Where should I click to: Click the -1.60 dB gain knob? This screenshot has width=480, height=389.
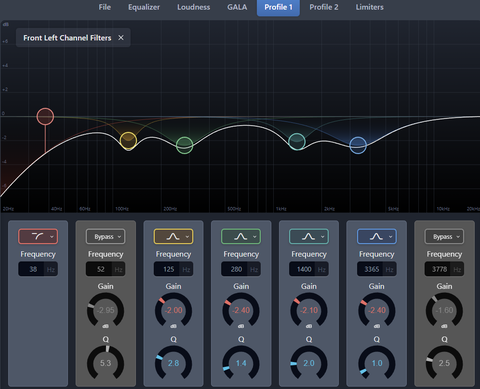pyautogui.click(x=444, y=311)
